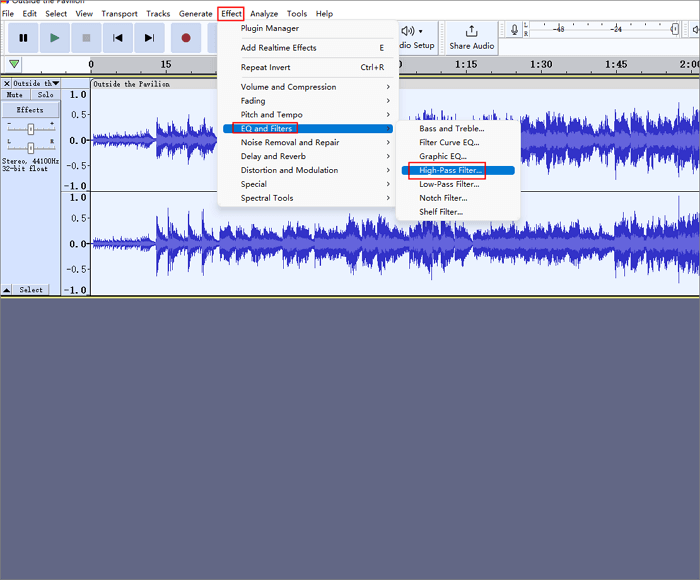Select Low-Pass Filter effect

point(458,184)
